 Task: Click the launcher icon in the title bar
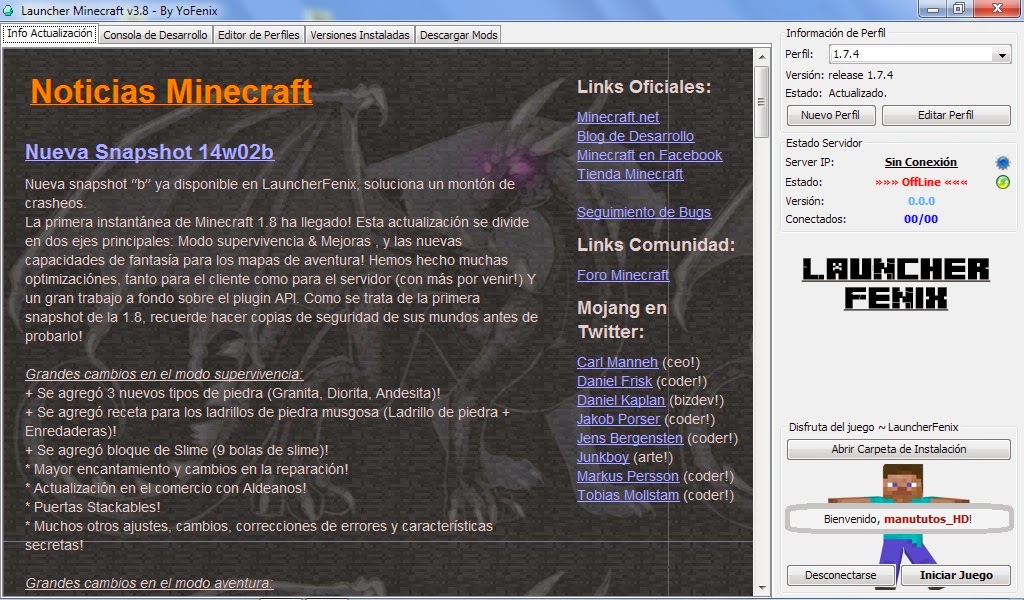point(9,9)
